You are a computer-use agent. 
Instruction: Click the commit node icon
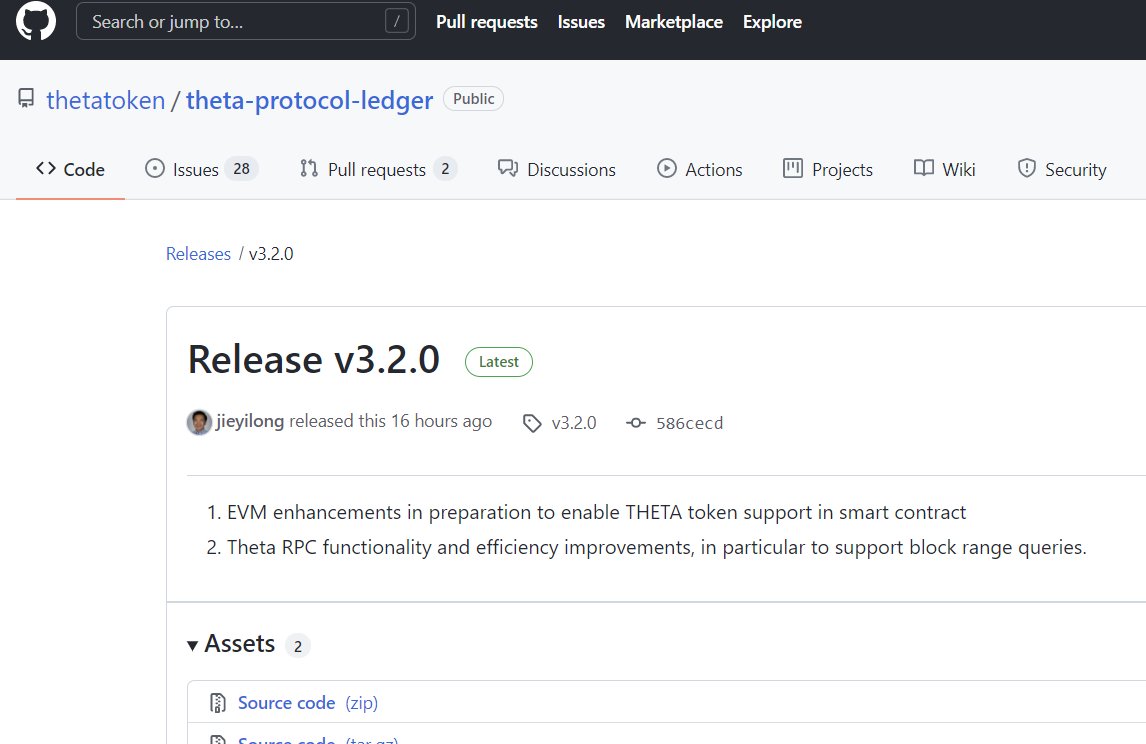[636, 423]
